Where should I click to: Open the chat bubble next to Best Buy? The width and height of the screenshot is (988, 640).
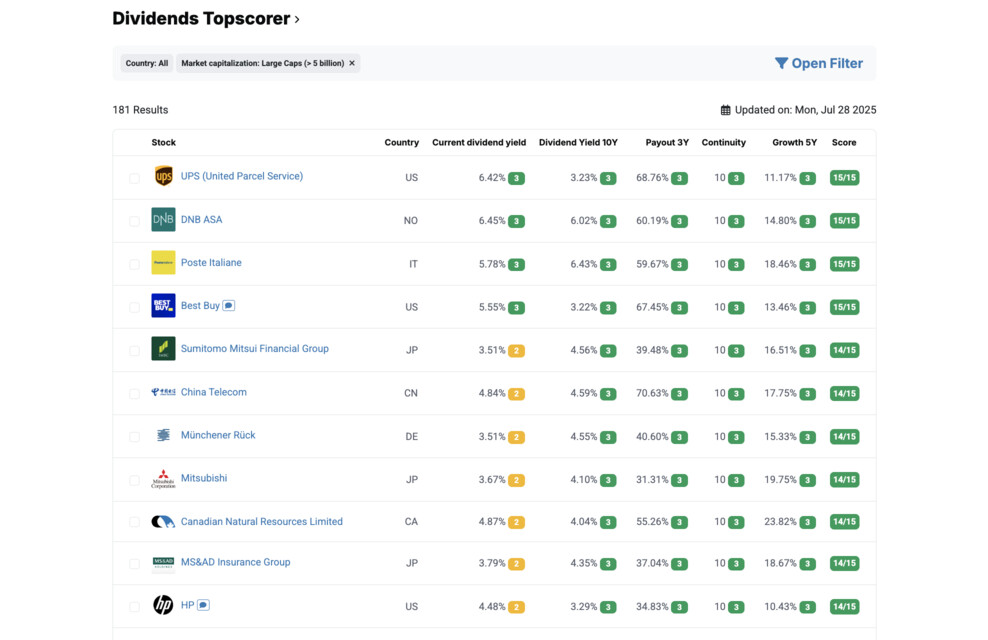click(227, 306)
